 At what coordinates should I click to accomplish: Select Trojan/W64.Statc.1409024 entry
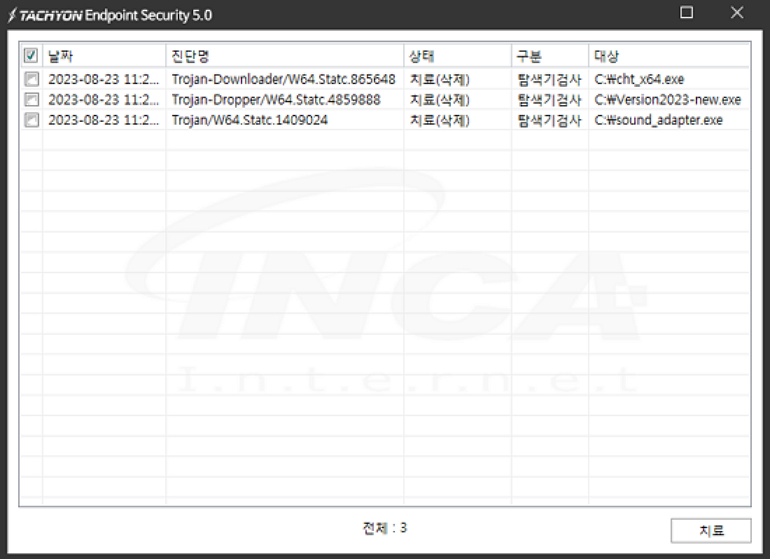[249, 120]
